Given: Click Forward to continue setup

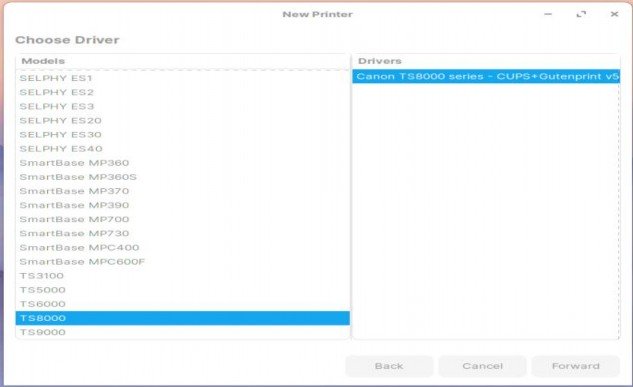Looking at the screenshot, I should pos(576,366).
